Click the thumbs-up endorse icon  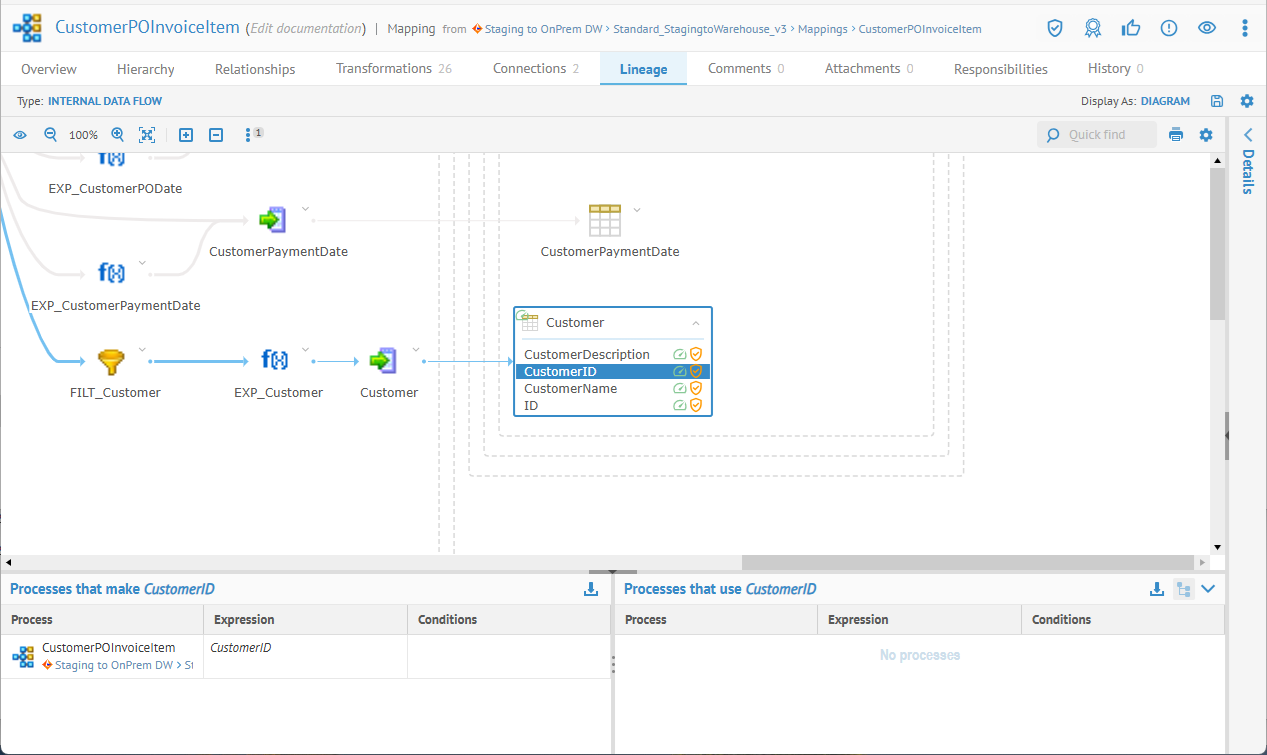1131,28
